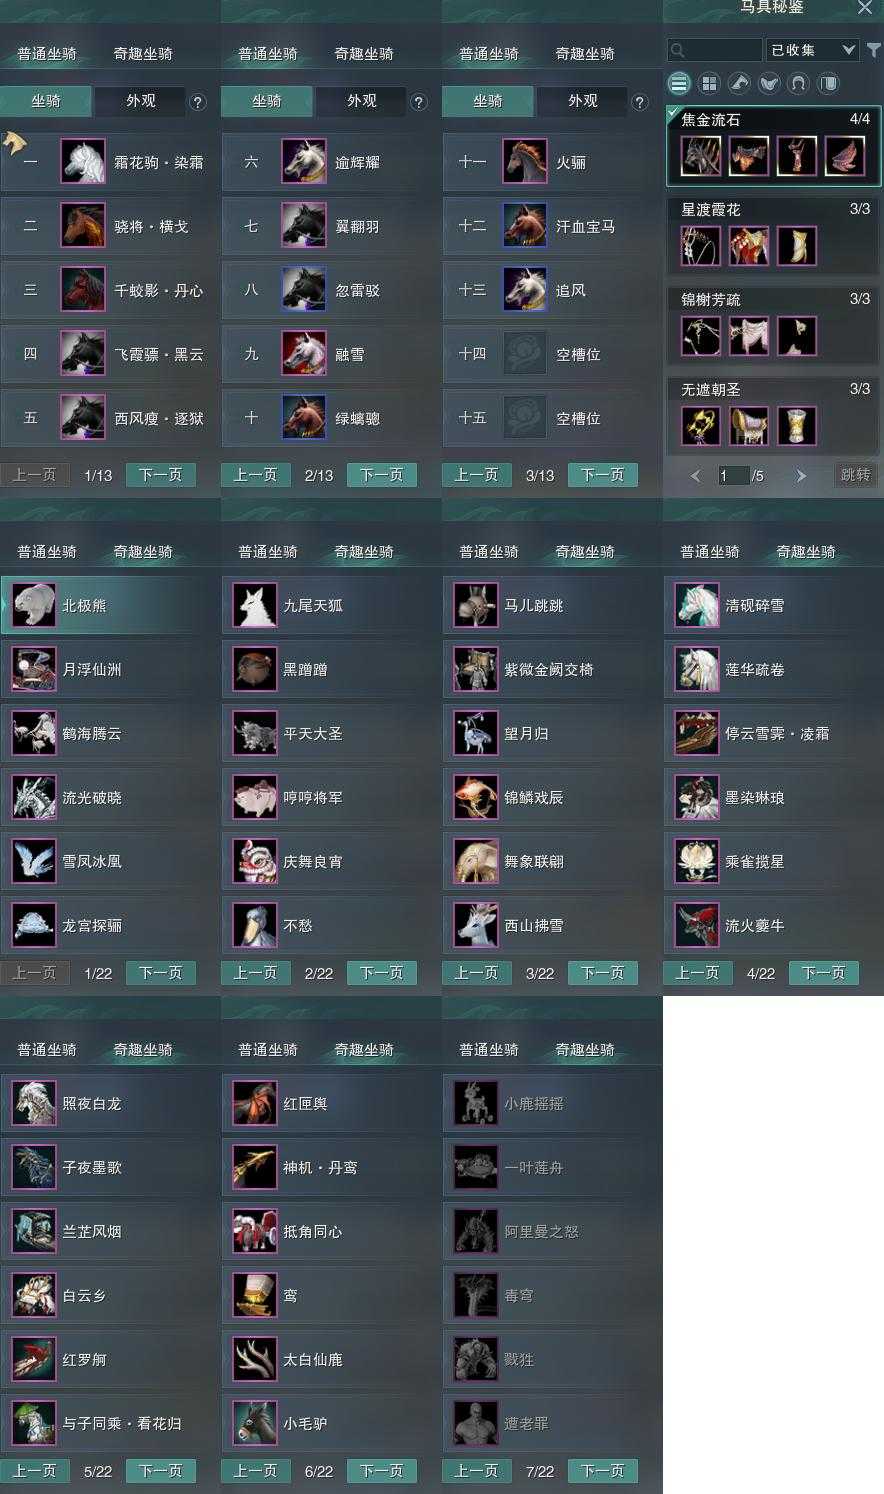Go to previous gear page with left arrow
Image resolution: width=884 pixels, height=1494 pixels.
696,476
